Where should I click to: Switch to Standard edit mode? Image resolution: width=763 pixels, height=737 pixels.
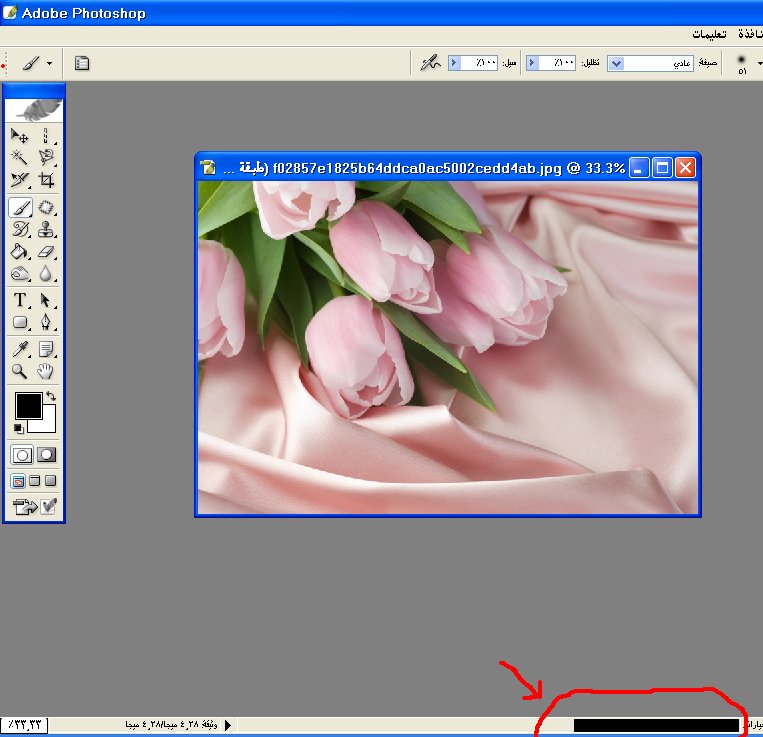coord(21,454)
